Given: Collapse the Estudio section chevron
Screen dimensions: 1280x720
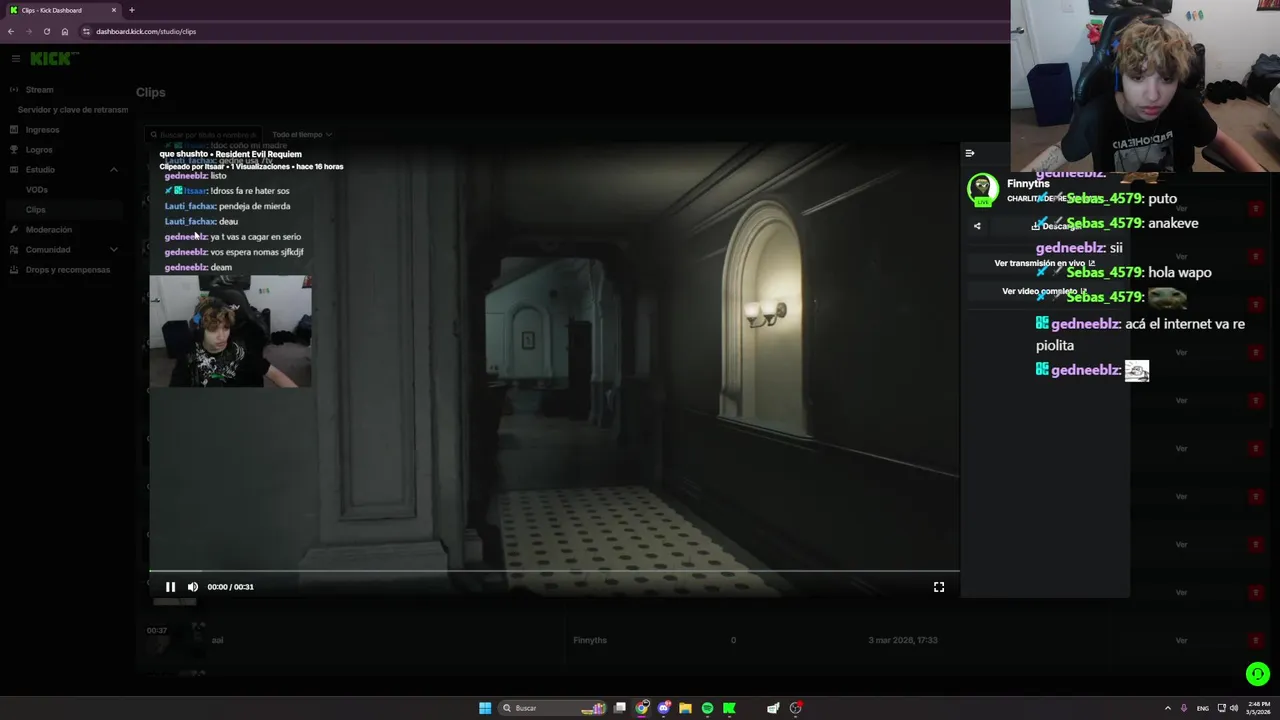Looking at the screenshot, I should (113, 170).
